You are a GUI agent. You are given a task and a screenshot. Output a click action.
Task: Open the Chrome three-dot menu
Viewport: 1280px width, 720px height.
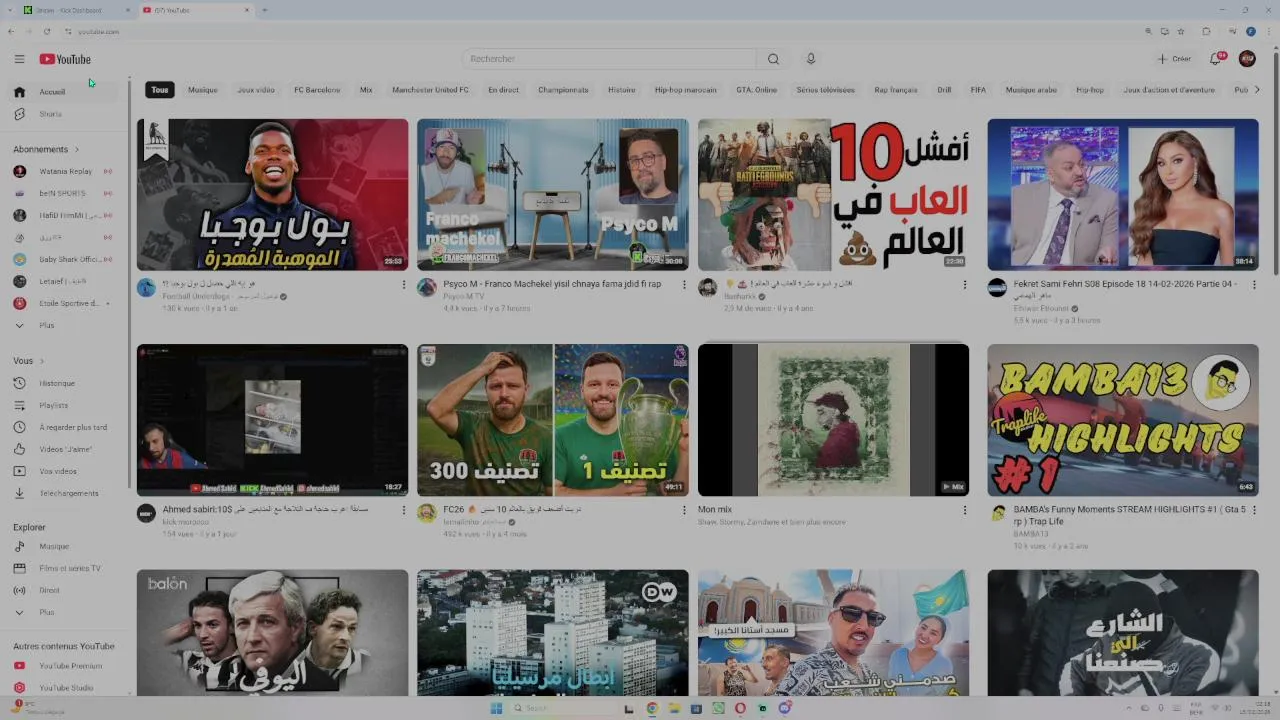[x=1268, y=31]
